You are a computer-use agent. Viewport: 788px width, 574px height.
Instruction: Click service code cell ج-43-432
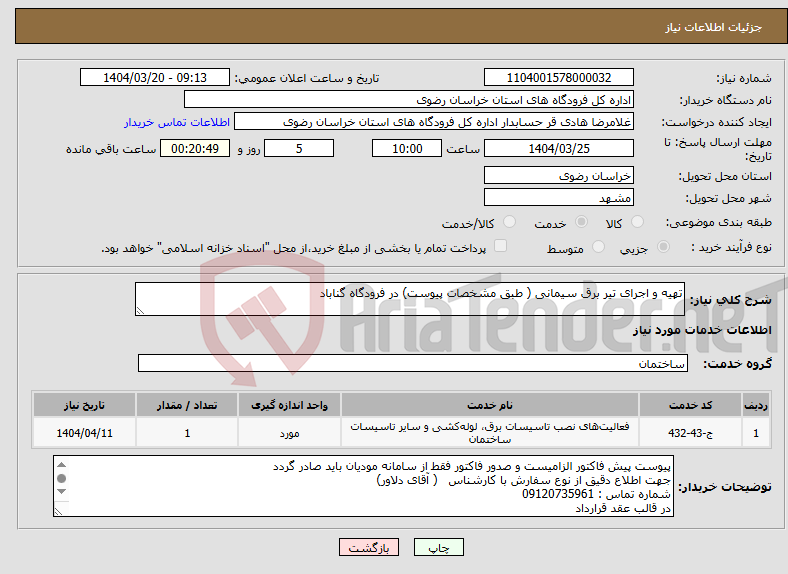pyautogui.click(x=690, y=433)
